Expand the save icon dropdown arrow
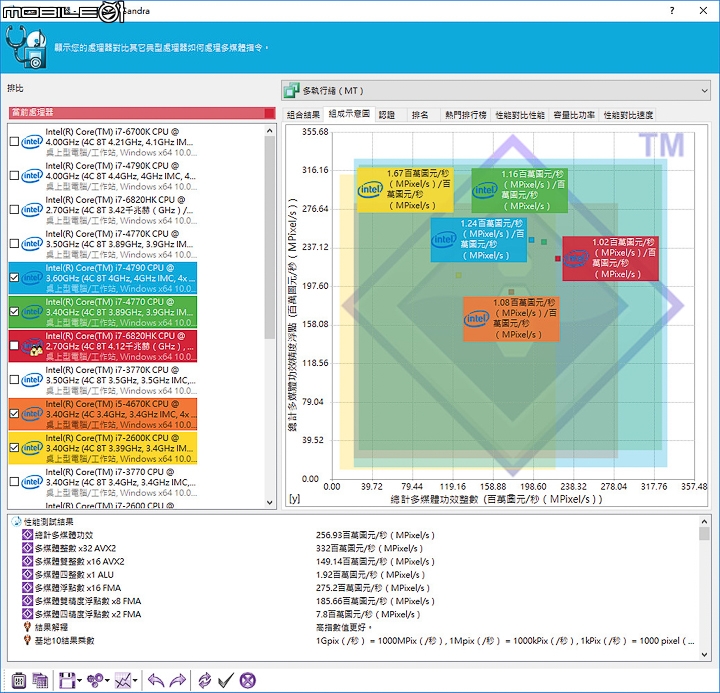The height and width of the screenshot is (693, 720). click(x=79, y=681)
